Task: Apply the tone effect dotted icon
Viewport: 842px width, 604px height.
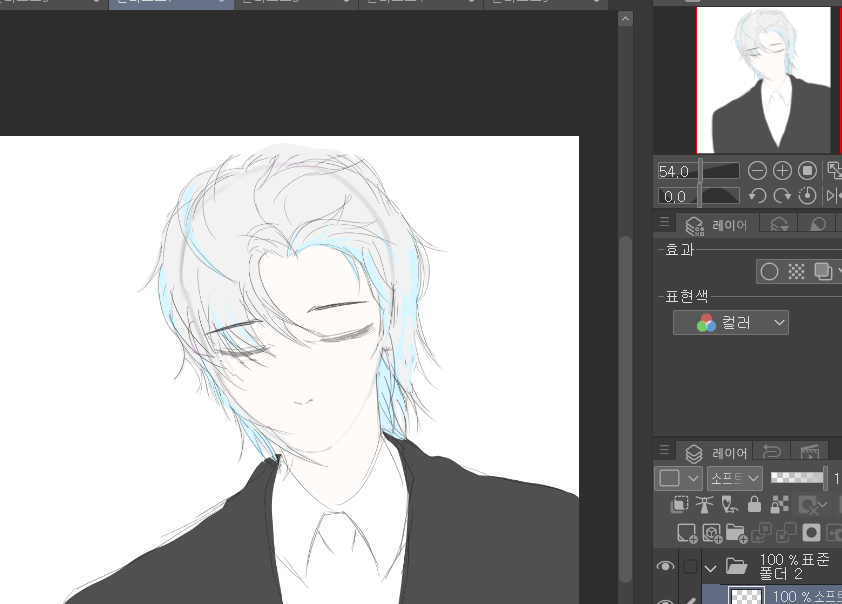Action: coord(796,272)
